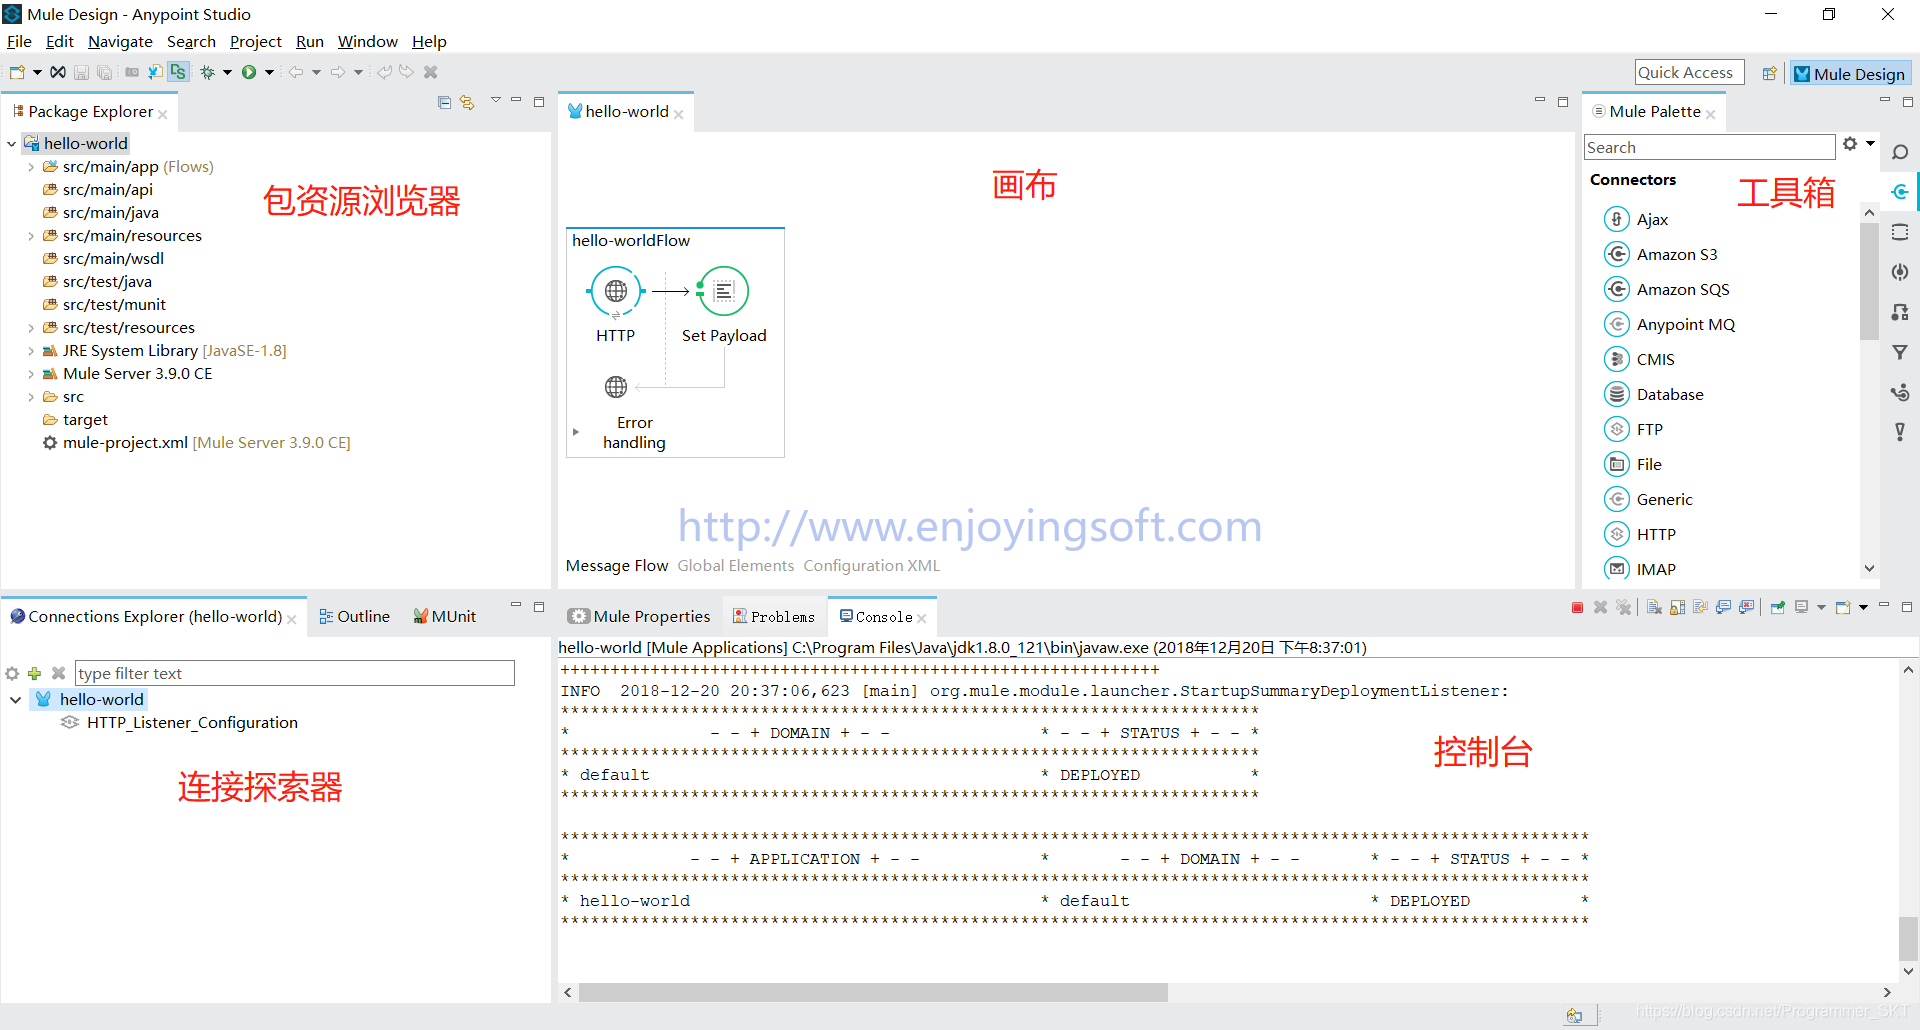This screenshot has width=1920, height=1030.
Task: Click the green Run play button
Action: click(x=249, y=72)
